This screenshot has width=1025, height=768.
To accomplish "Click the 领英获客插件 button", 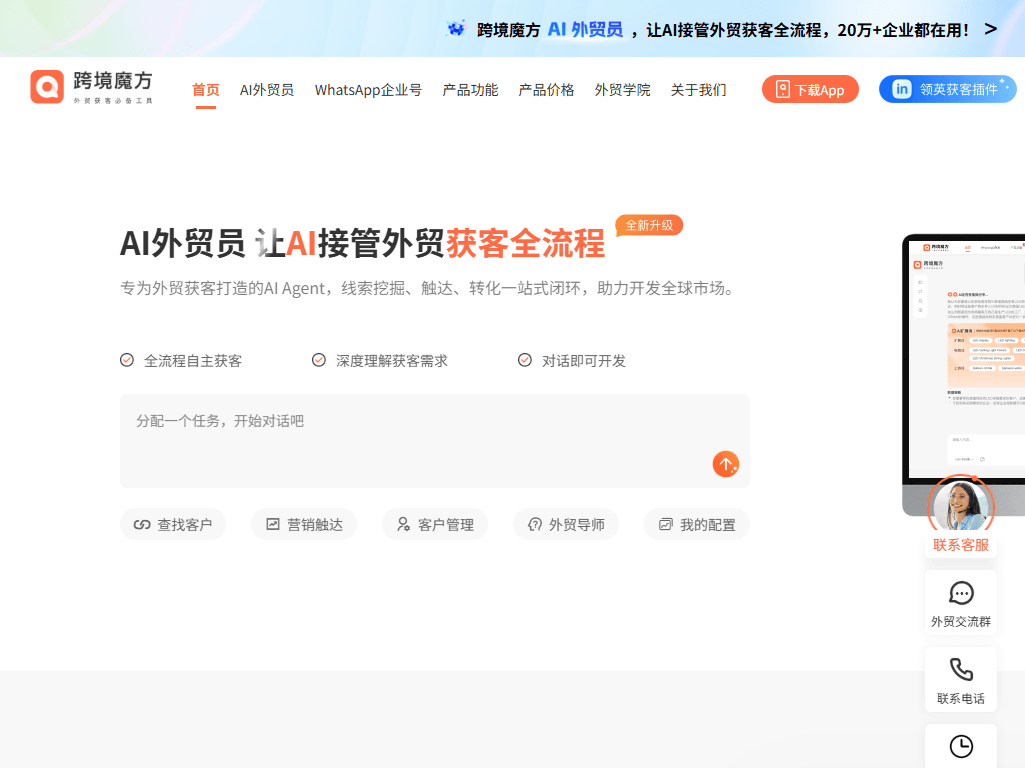I will (947, 90).
